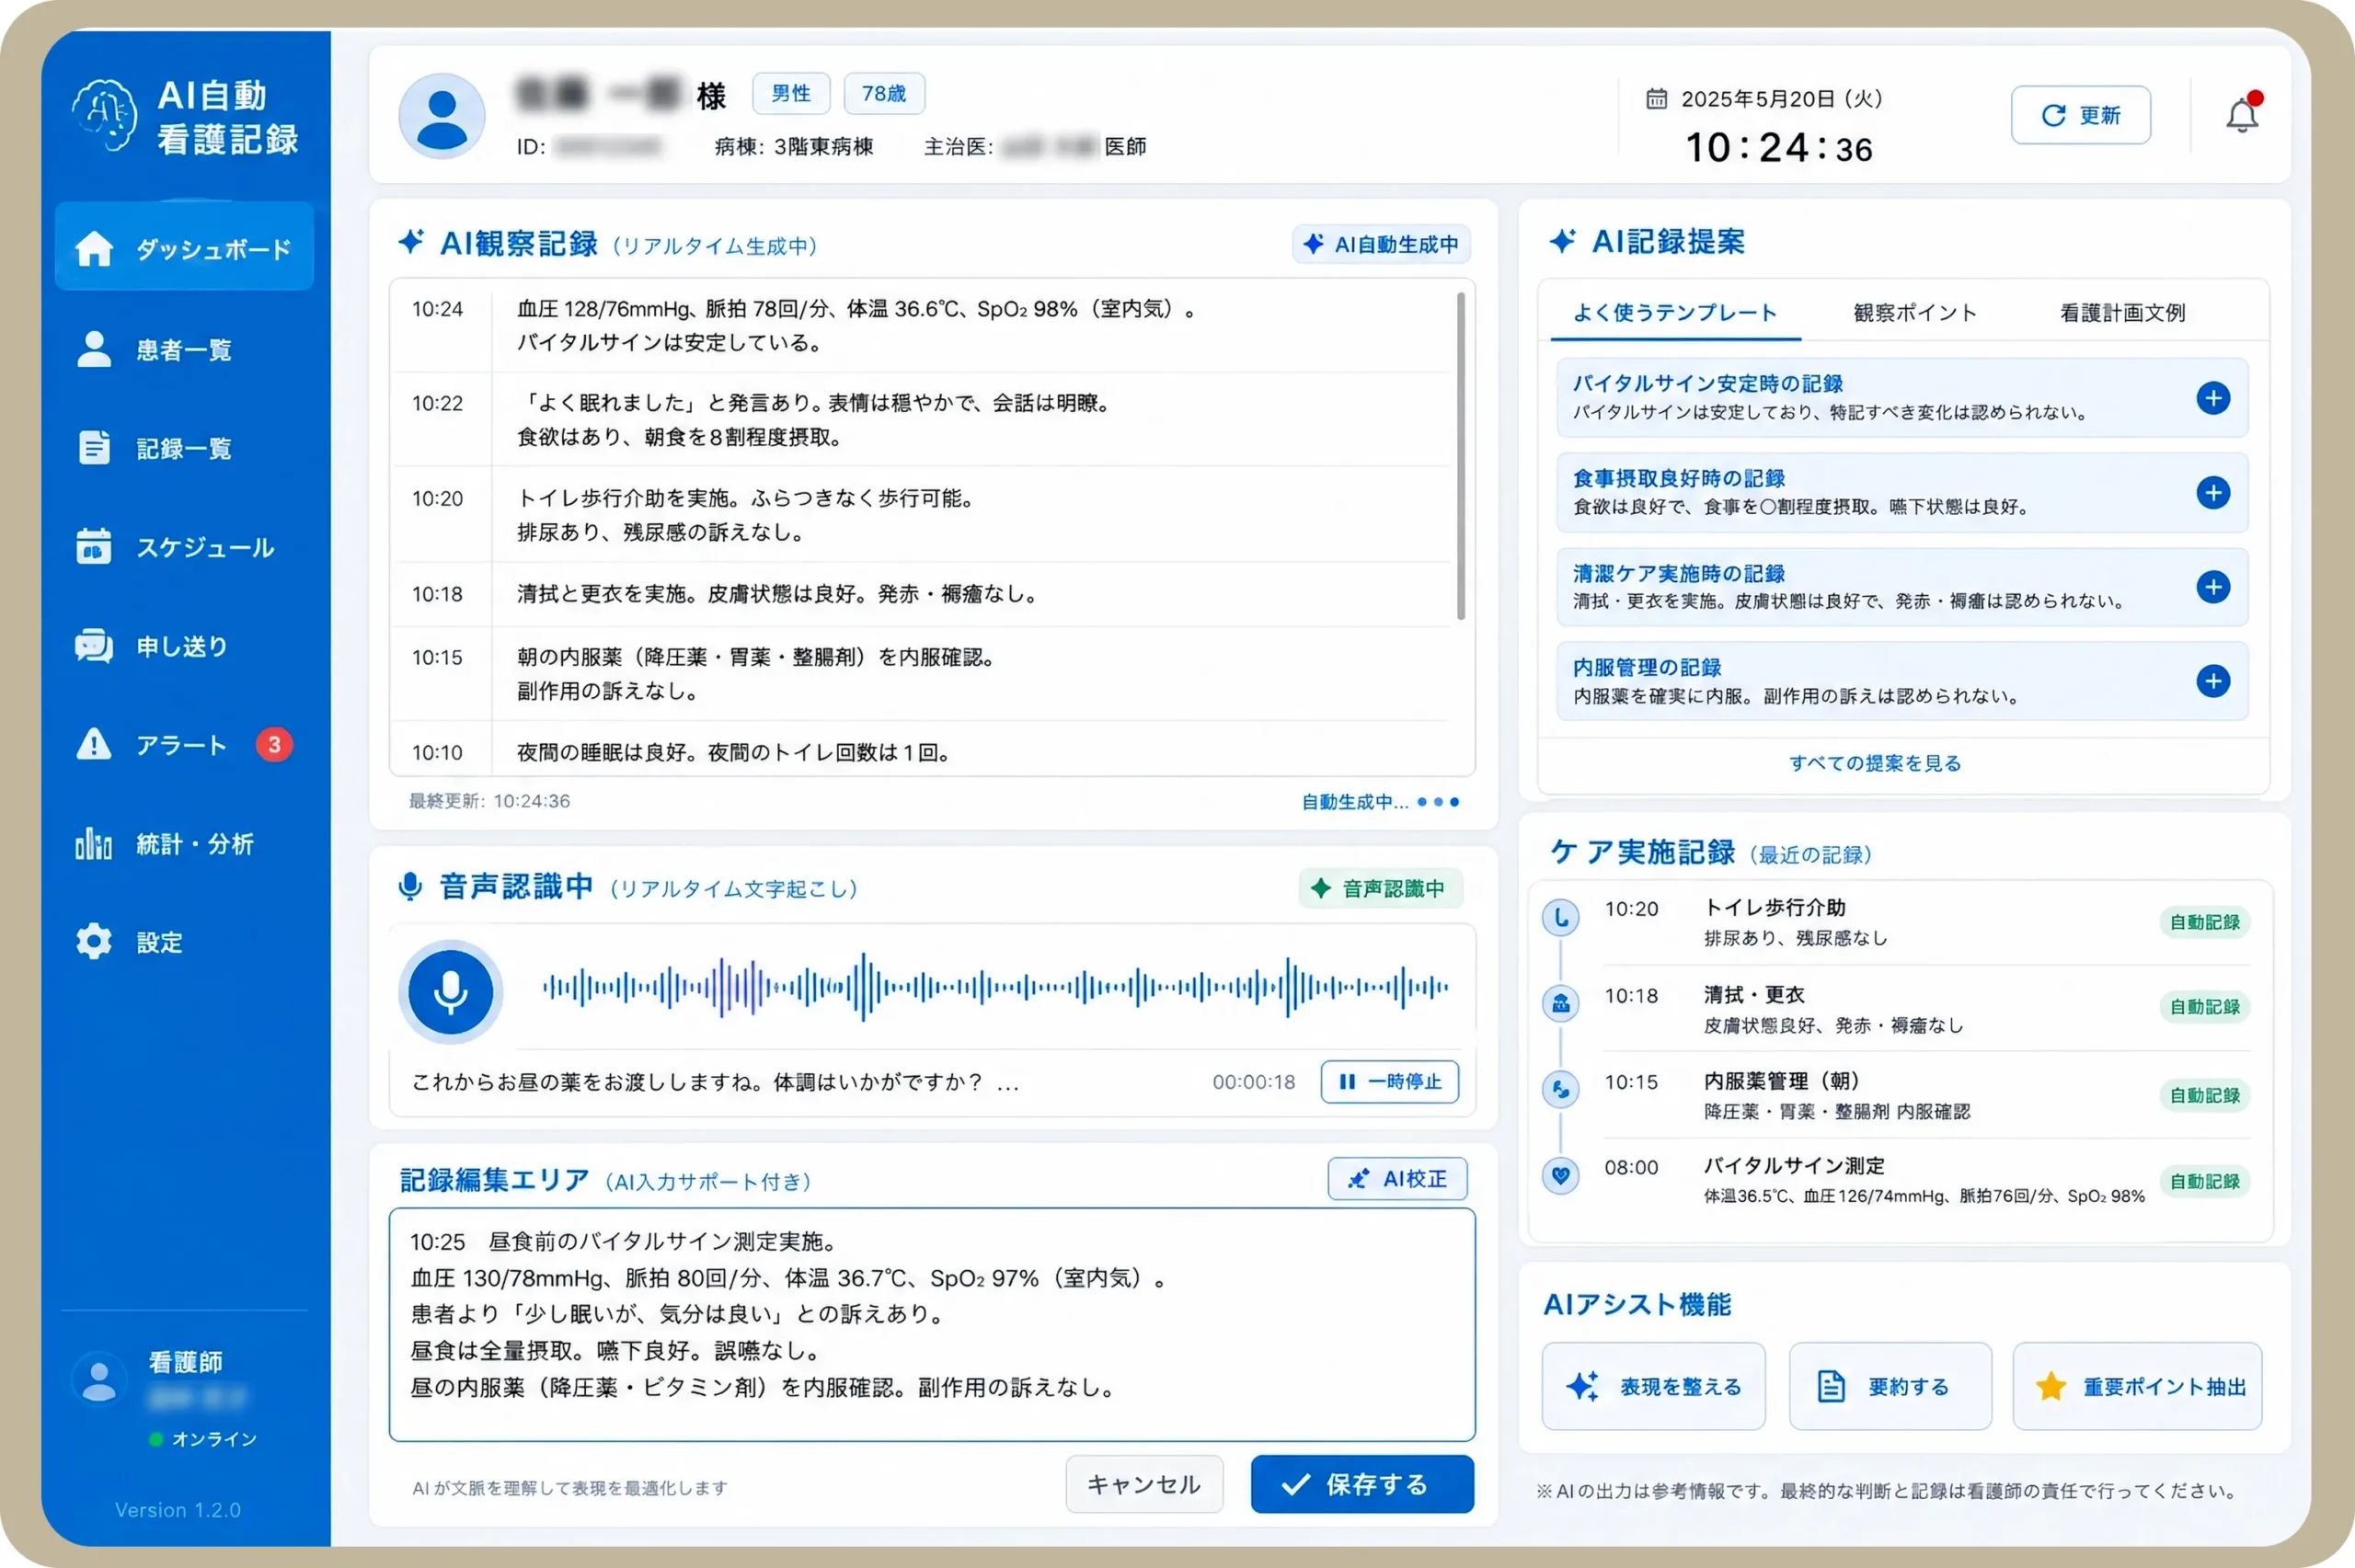This screenshot has width=2355, height=1568.
Task: Switch to 看護計画文例 tab
Action: 2122,313
